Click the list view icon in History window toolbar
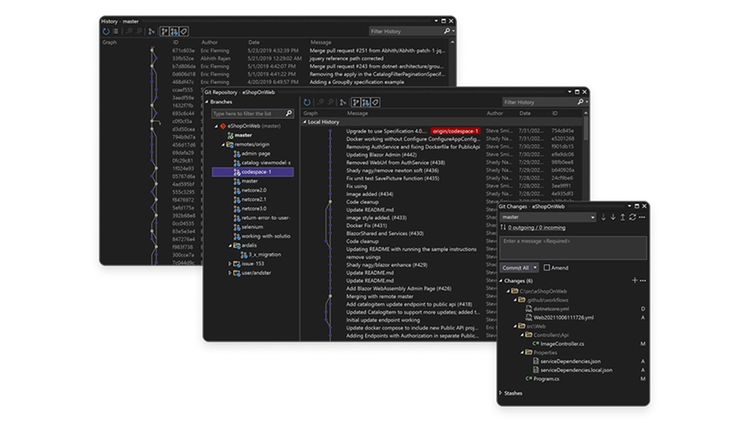Image resolution: width=750 pixels, height=423 pixels. pos(116,32)
